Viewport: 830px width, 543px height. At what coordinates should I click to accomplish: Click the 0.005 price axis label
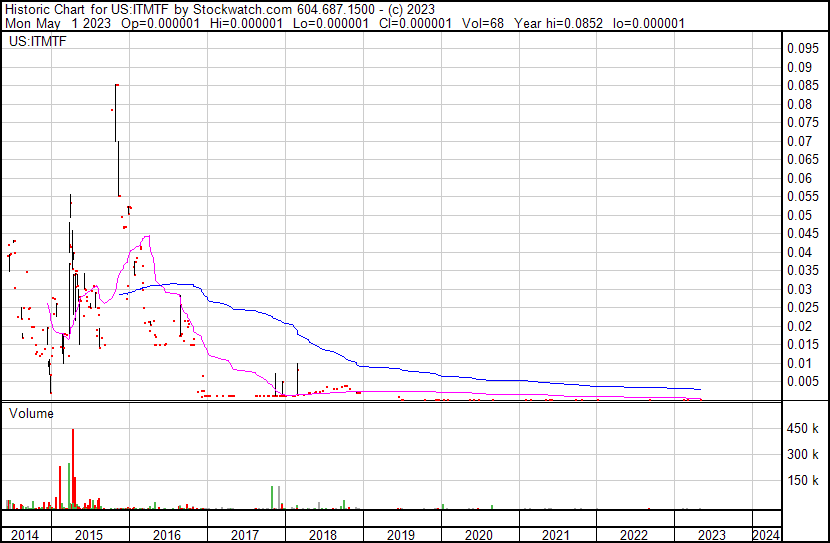click(802, 381)
